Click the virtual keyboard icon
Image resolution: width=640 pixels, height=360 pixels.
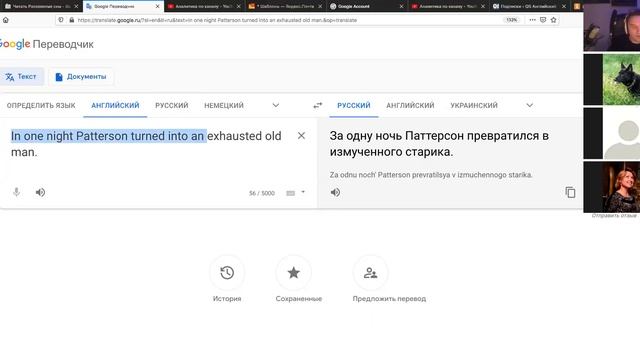pos(290,193)
